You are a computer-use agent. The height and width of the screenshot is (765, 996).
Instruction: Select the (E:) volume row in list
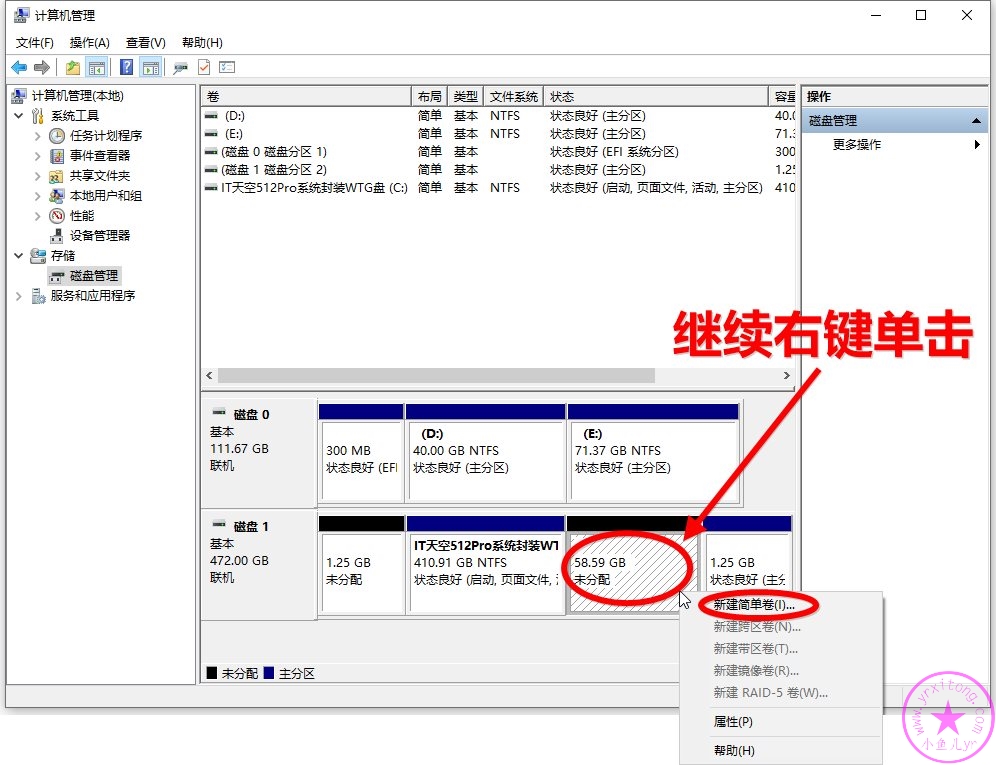click(499, 133)
